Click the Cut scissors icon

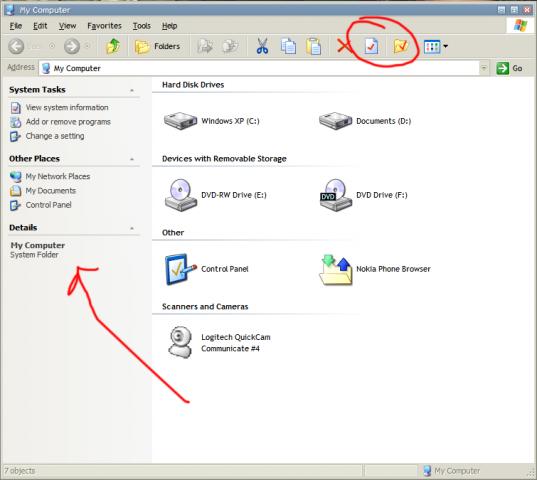point(262,46)
